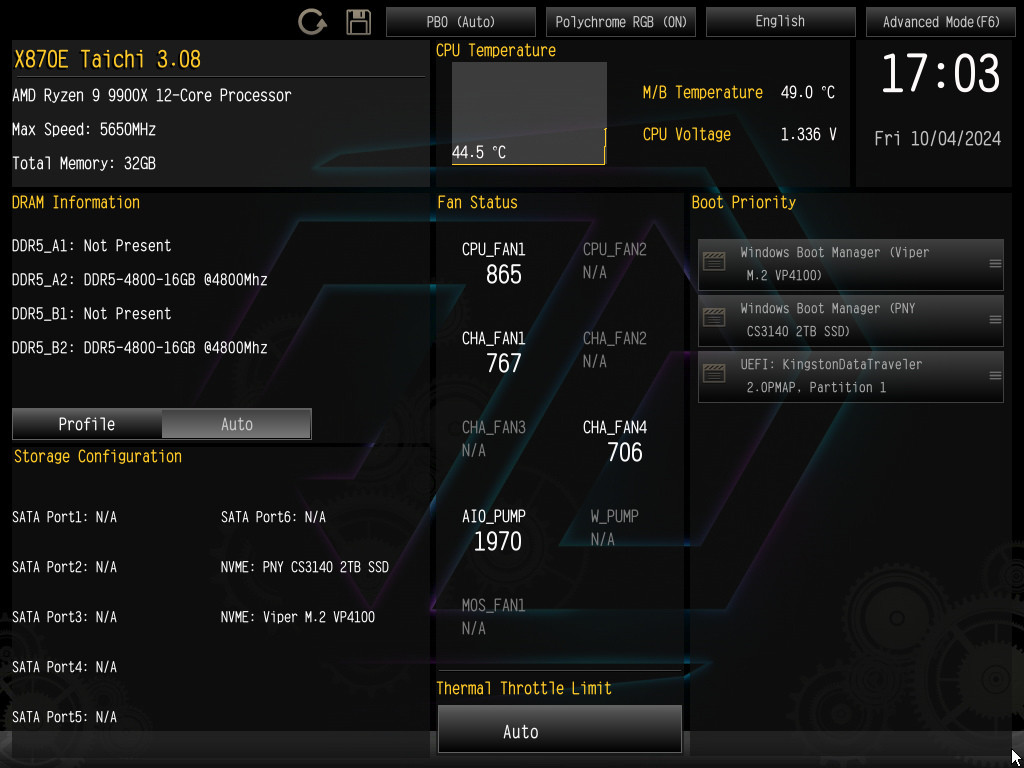Click SATA Port2: N/A entry
The width and height of the screenshot is (1024, 768).
[x=64, y=567]
